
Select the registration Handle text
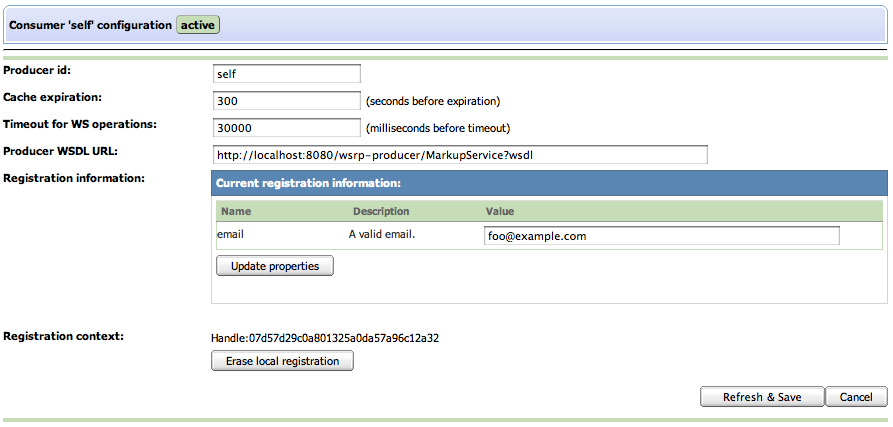(325, 338)
